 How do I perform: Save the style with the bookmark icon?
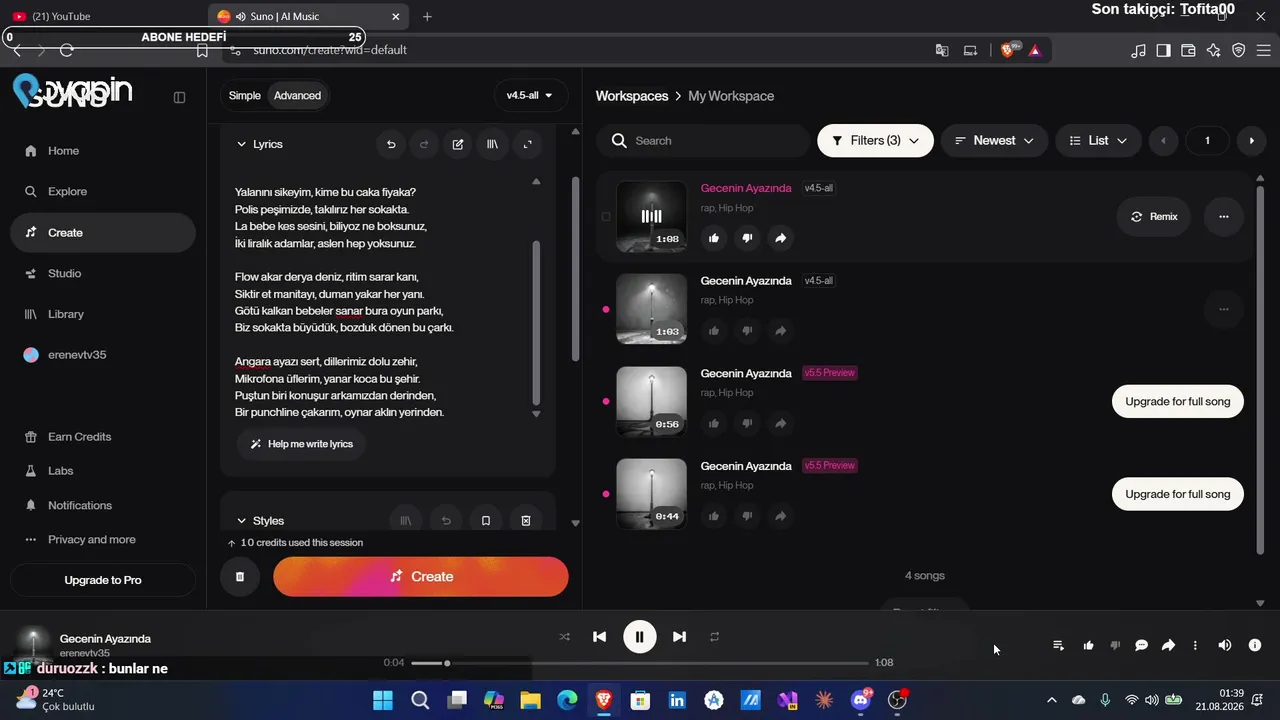(486, 520)
